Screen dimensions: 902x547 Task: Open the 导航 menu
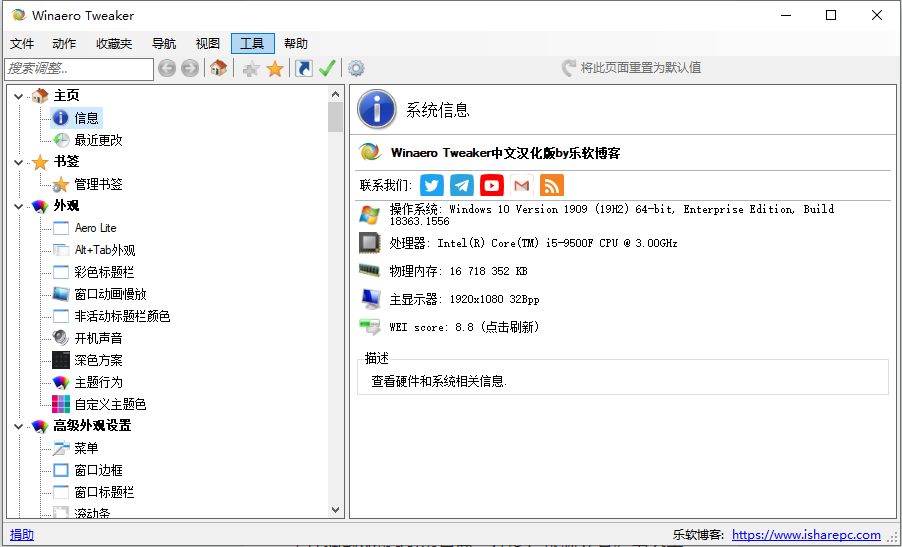164,44
